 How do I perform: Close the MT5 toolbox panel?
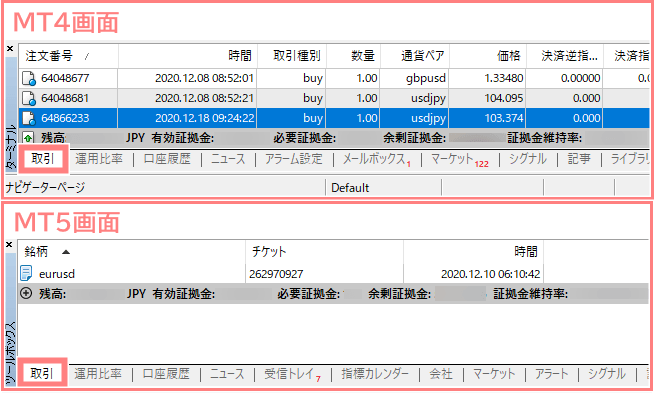click(9, 245)
